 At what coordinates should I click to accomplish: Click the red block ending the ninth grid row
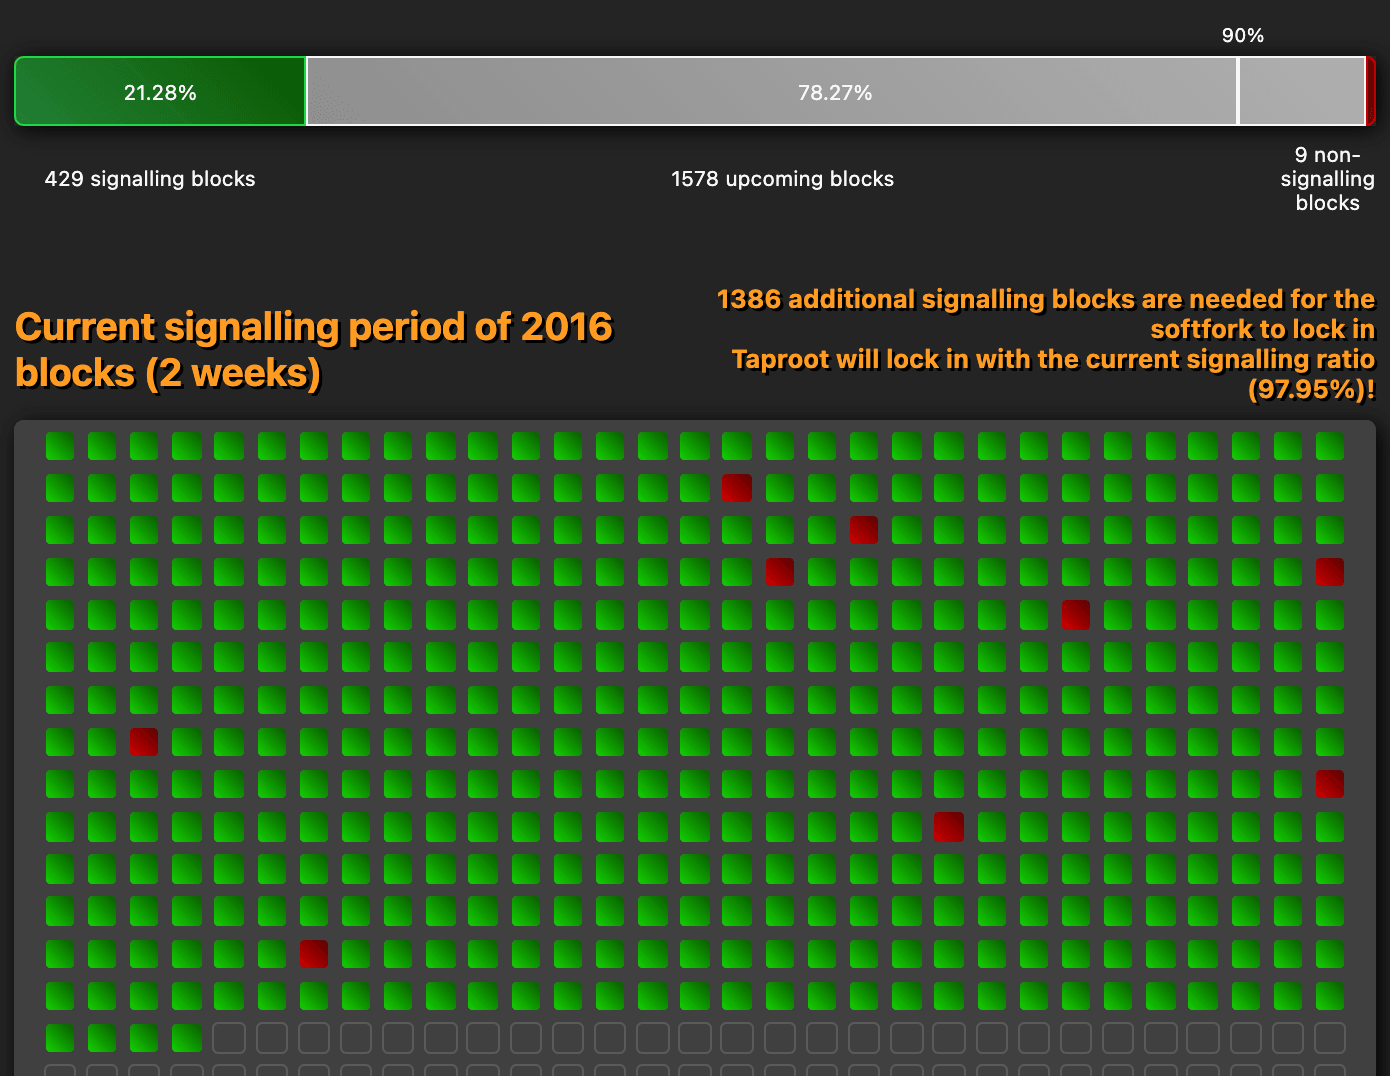(x=1330, y=784)
